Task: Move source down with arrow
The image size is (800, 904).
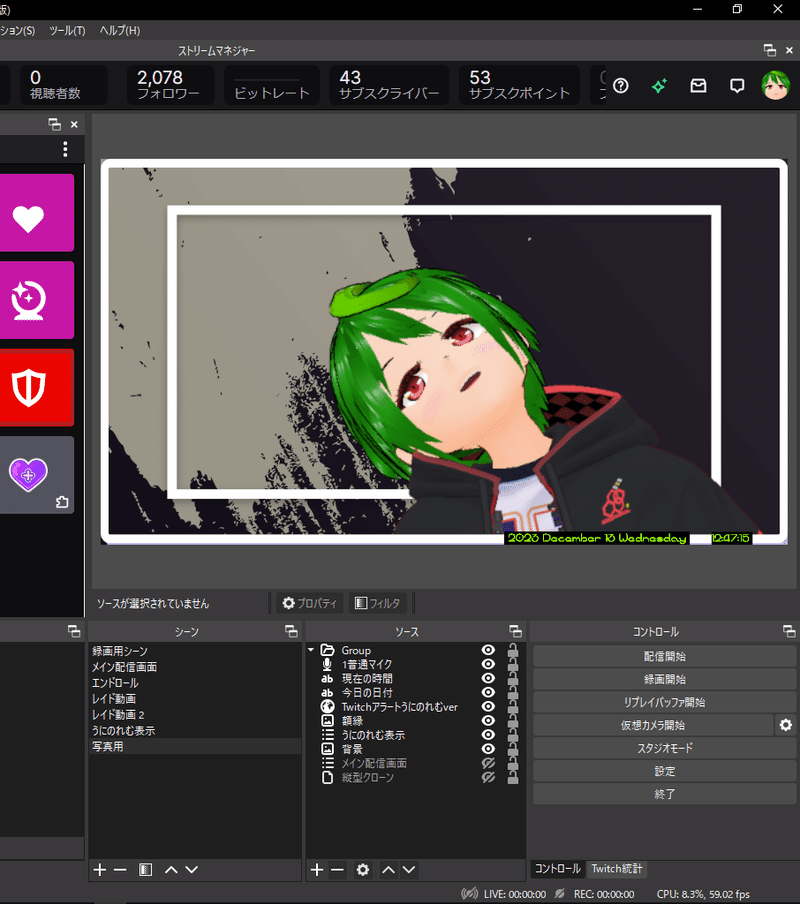Action: coord(409,869)
